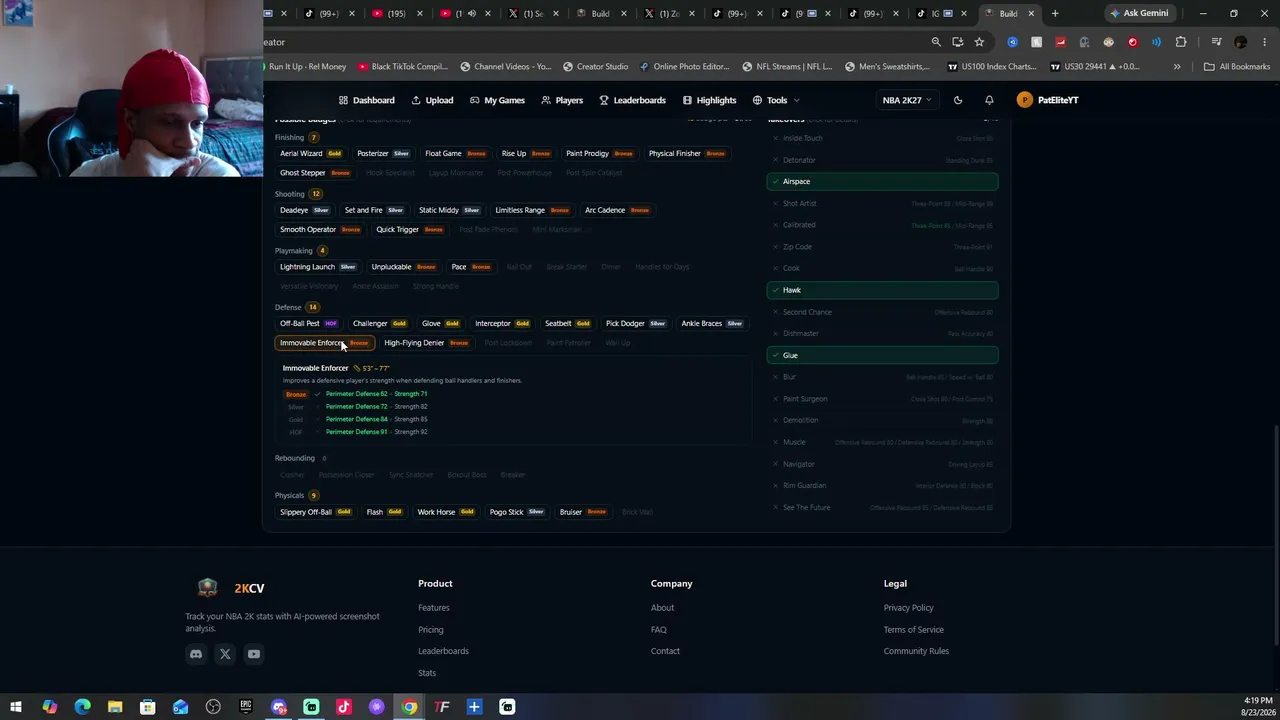This screenshot has width=1280, height=720.
Task: Bookmark this page with the star icon
Action: tap(979, 42)
